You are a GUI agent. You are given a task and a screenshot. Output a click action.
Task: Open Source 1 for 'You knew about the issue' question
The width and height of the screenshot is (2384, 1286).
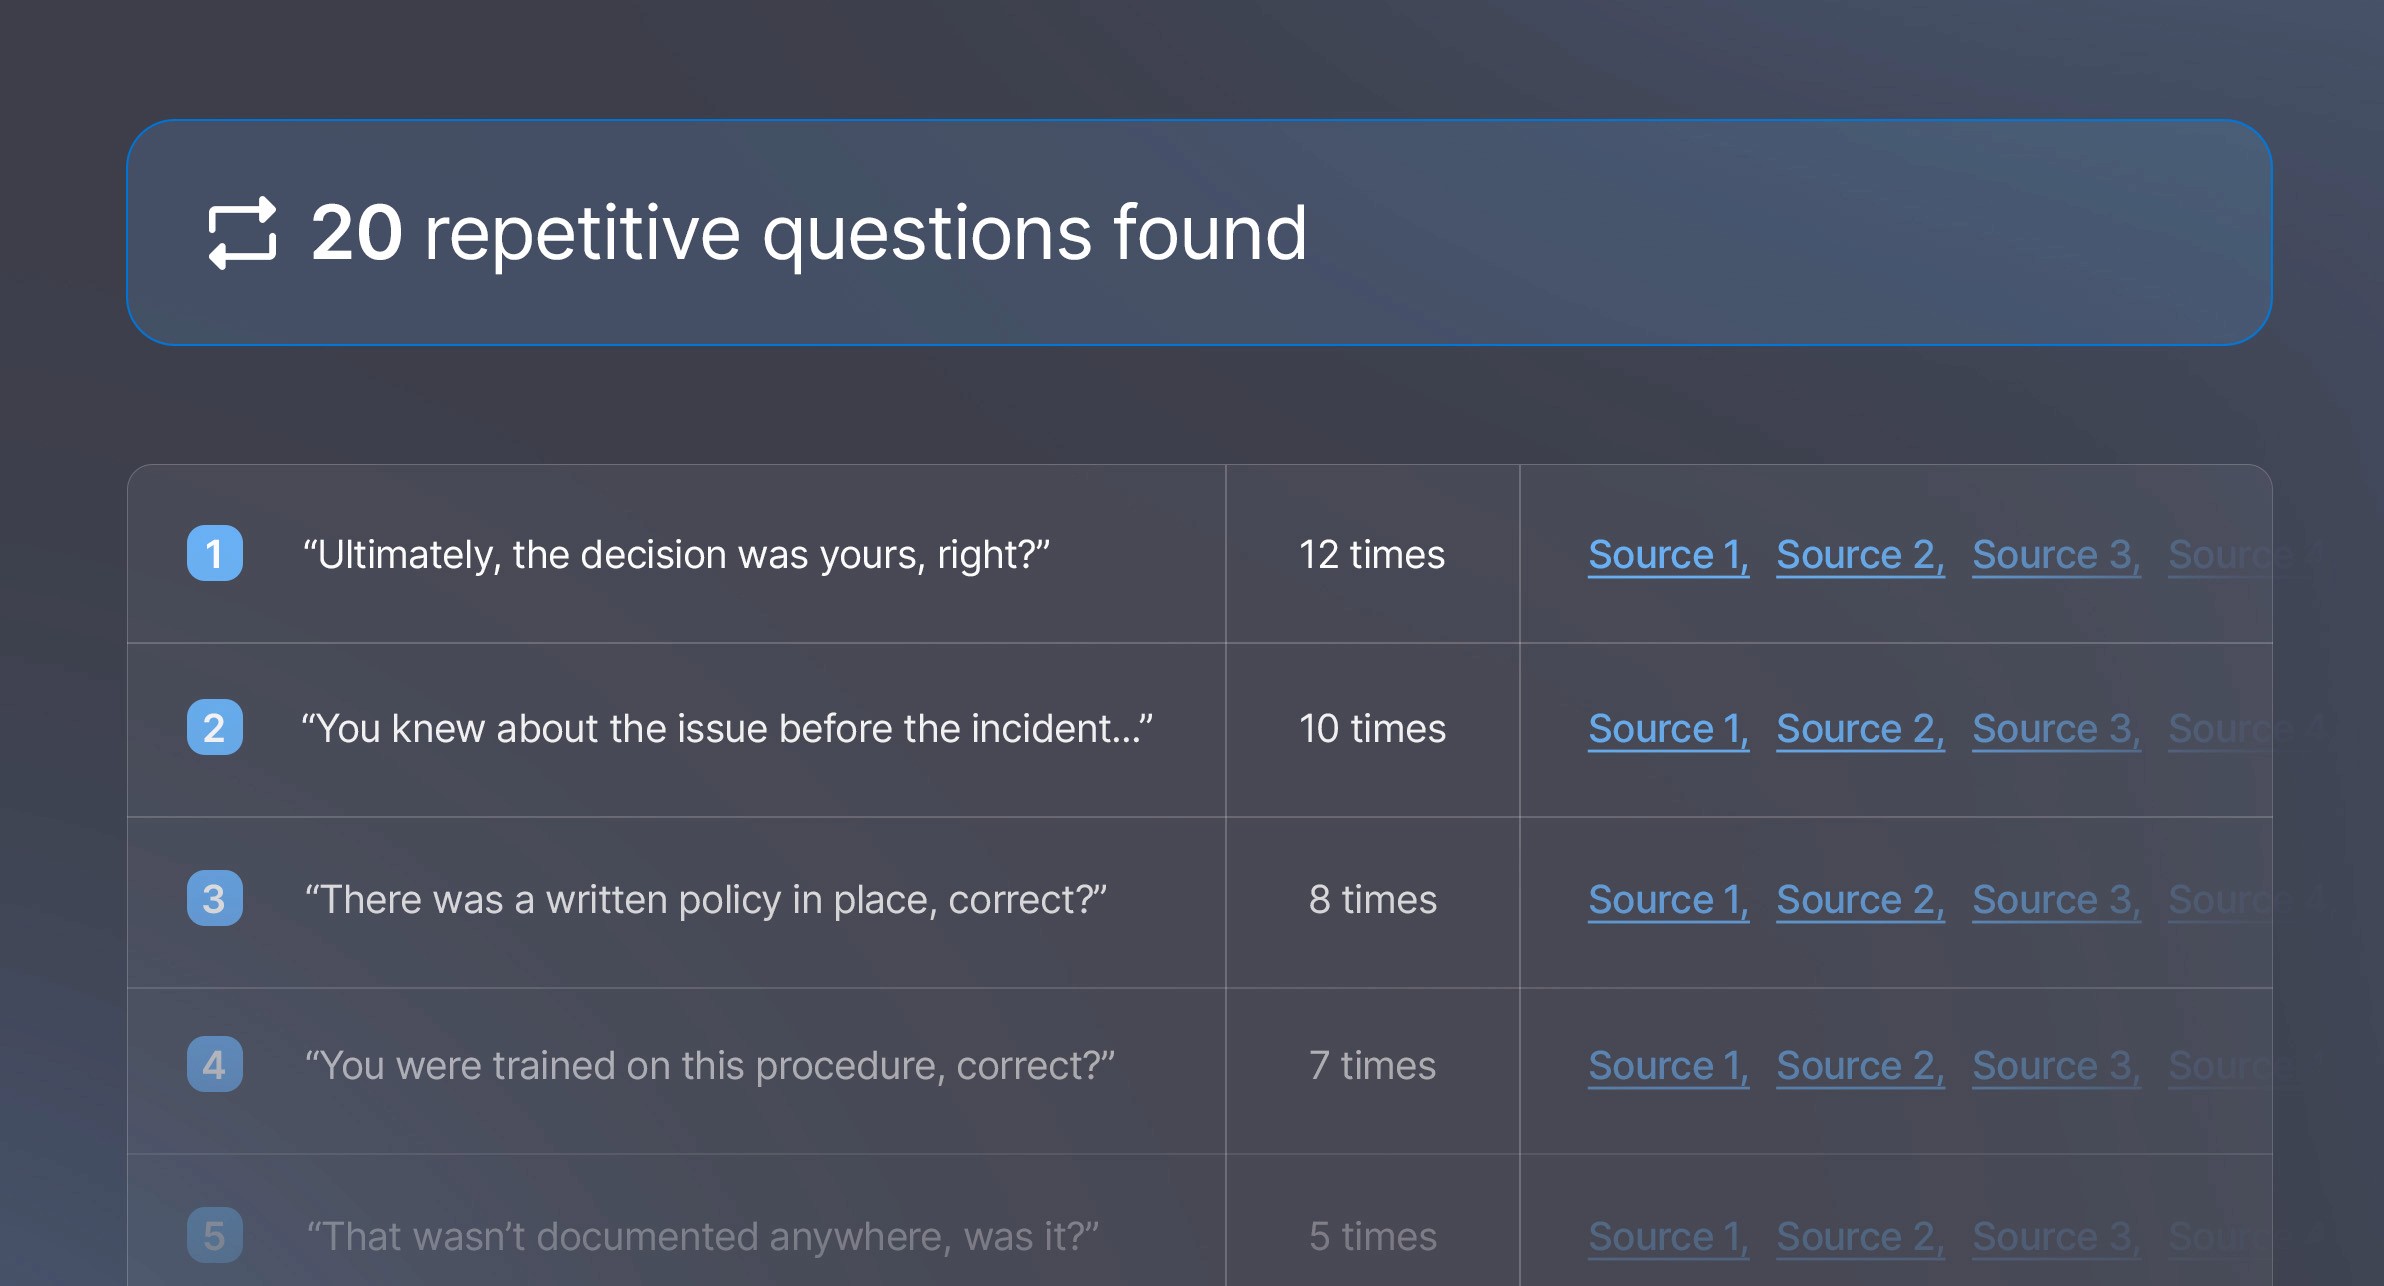pyautogui.click(x=1667, y=729)
